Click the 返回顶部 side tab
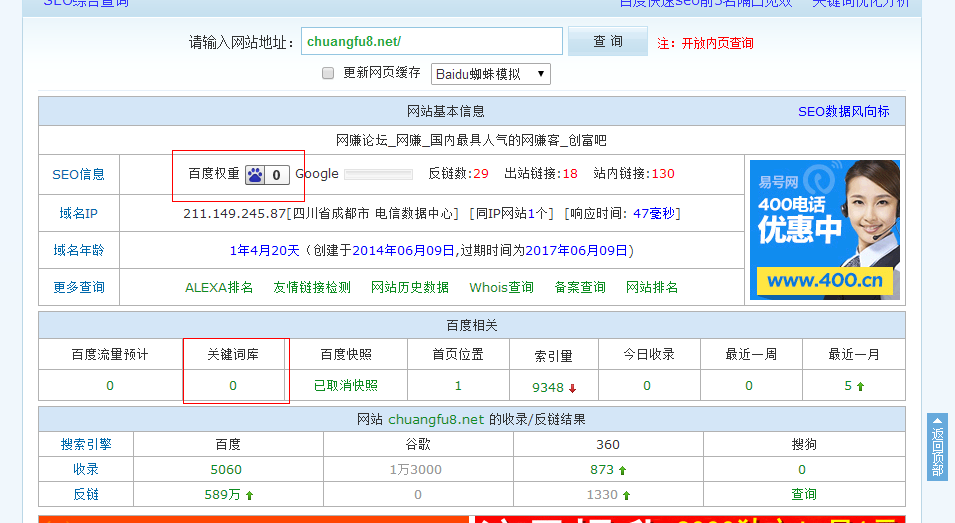Viewport: 955px width, 523px height. coord(937,447)
